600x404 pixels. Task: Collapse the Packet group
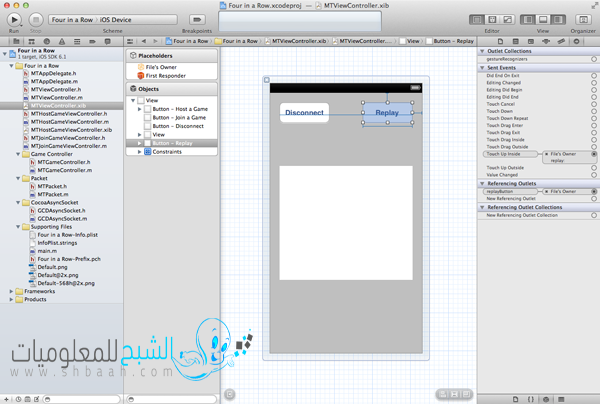click(x=18, y=178)
